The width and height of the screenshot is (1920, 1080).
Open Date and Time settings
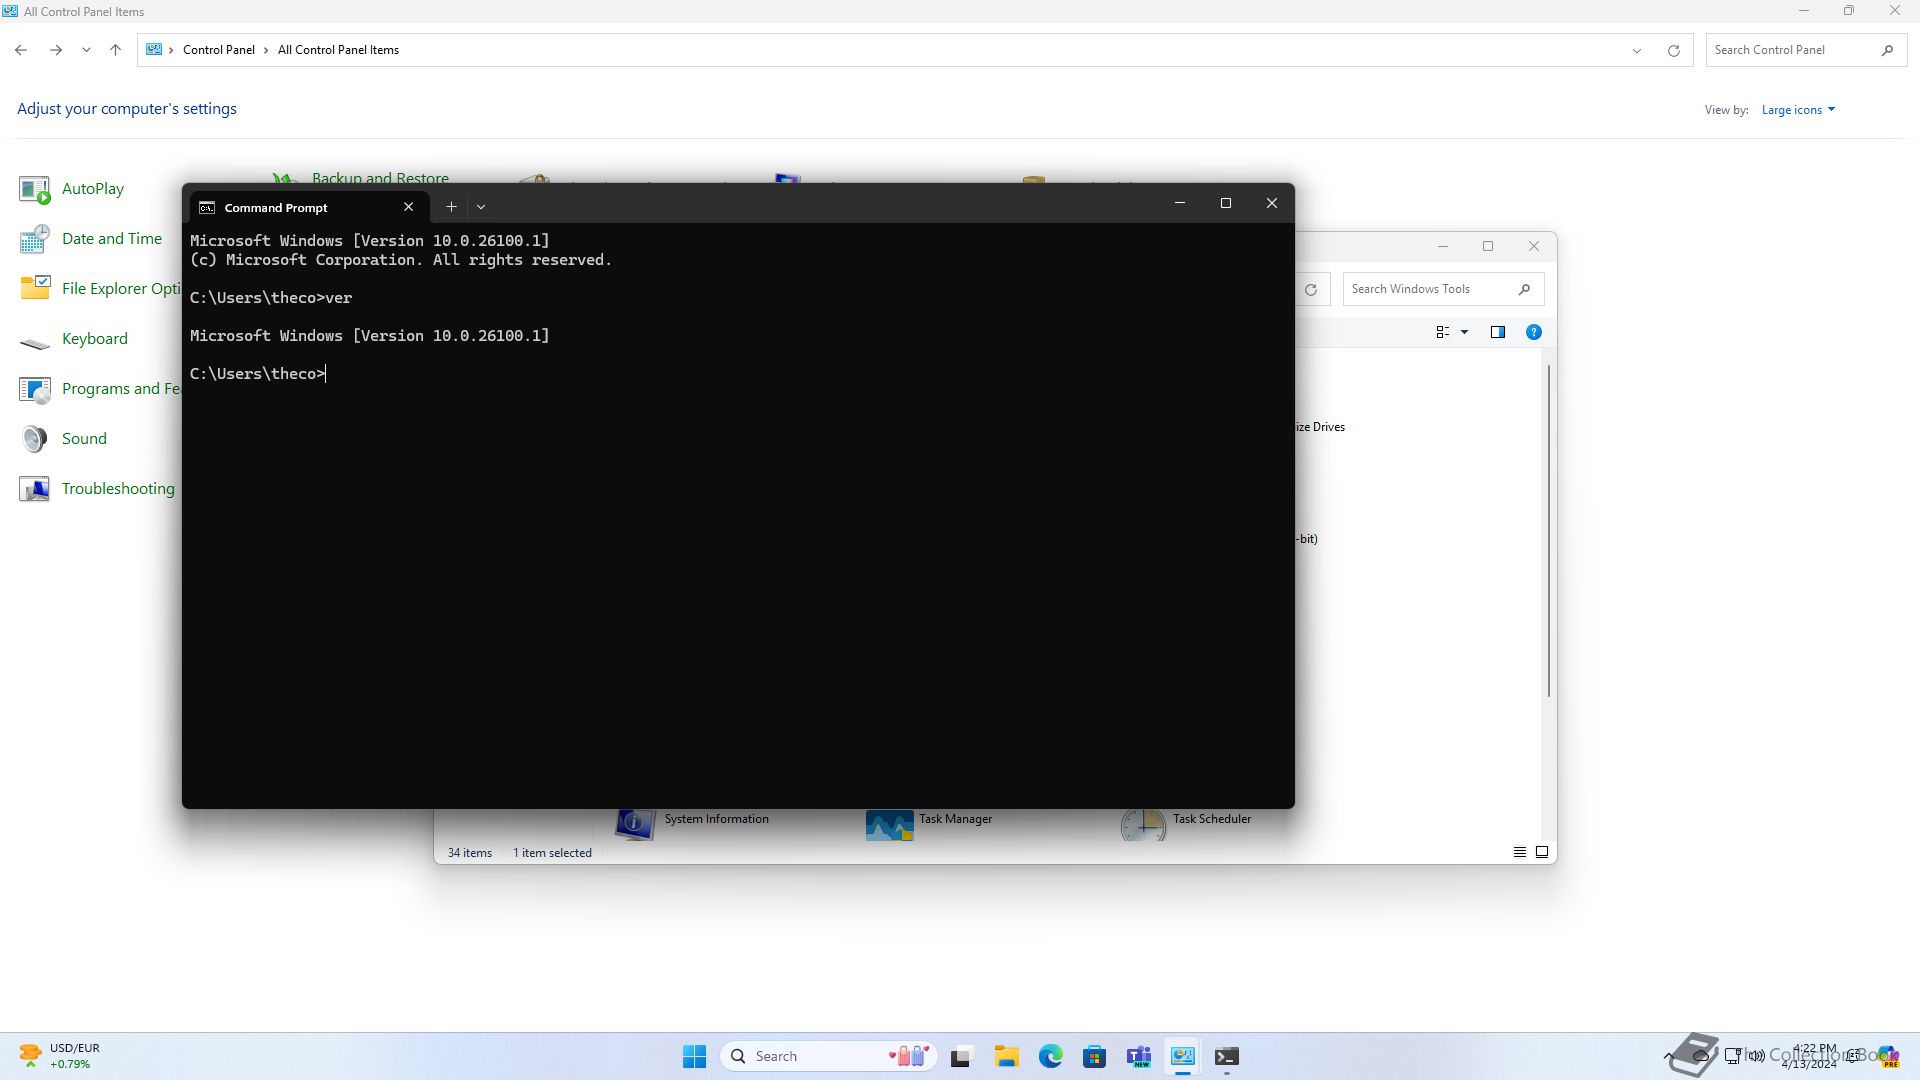pos(90,239)
